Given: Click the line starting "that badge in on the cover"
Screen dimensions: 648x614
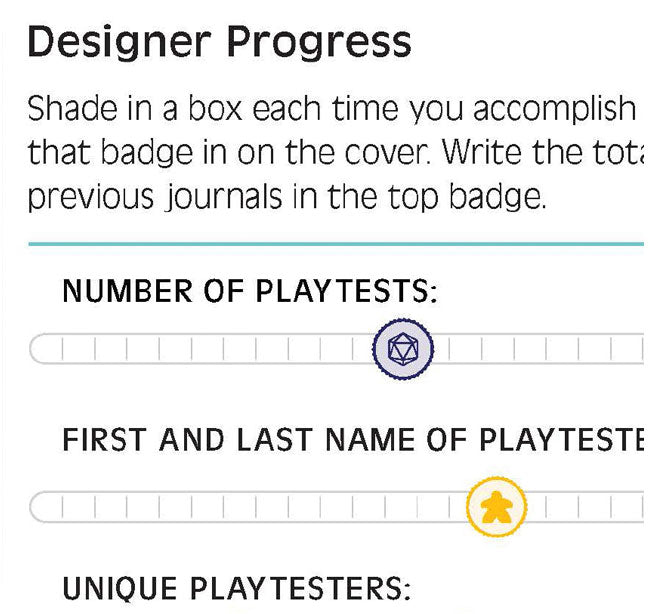Looking at the screenshot, I should [336, 152].
